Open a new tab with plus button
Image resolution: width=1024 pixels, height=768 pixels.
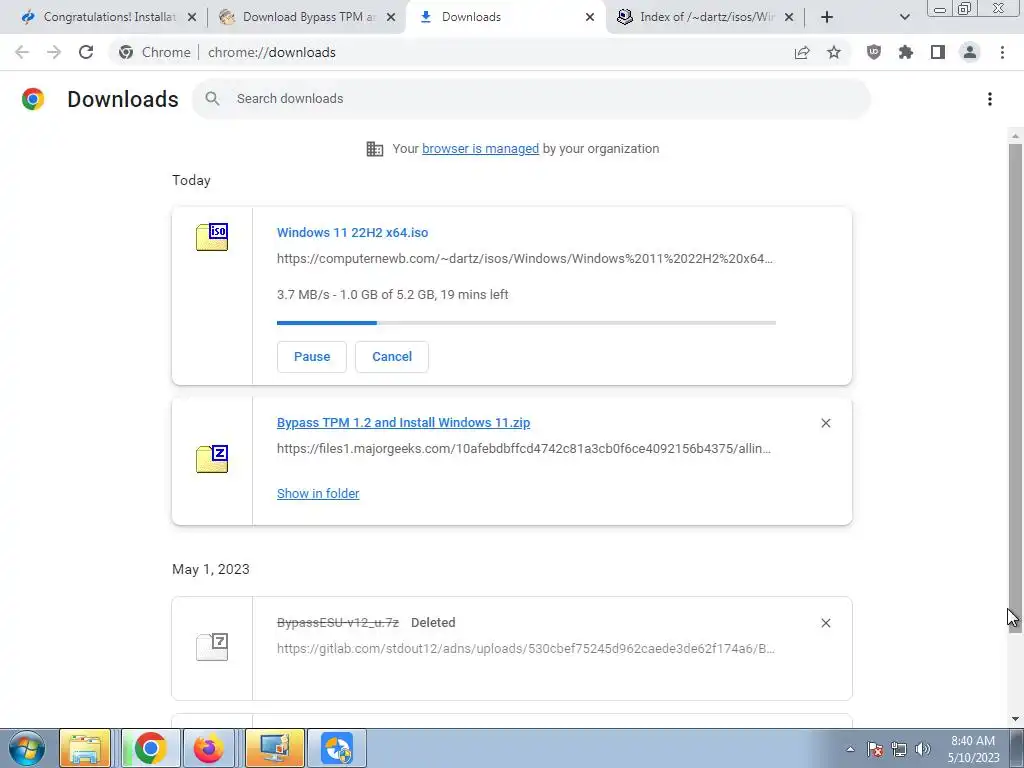(827, 17)
